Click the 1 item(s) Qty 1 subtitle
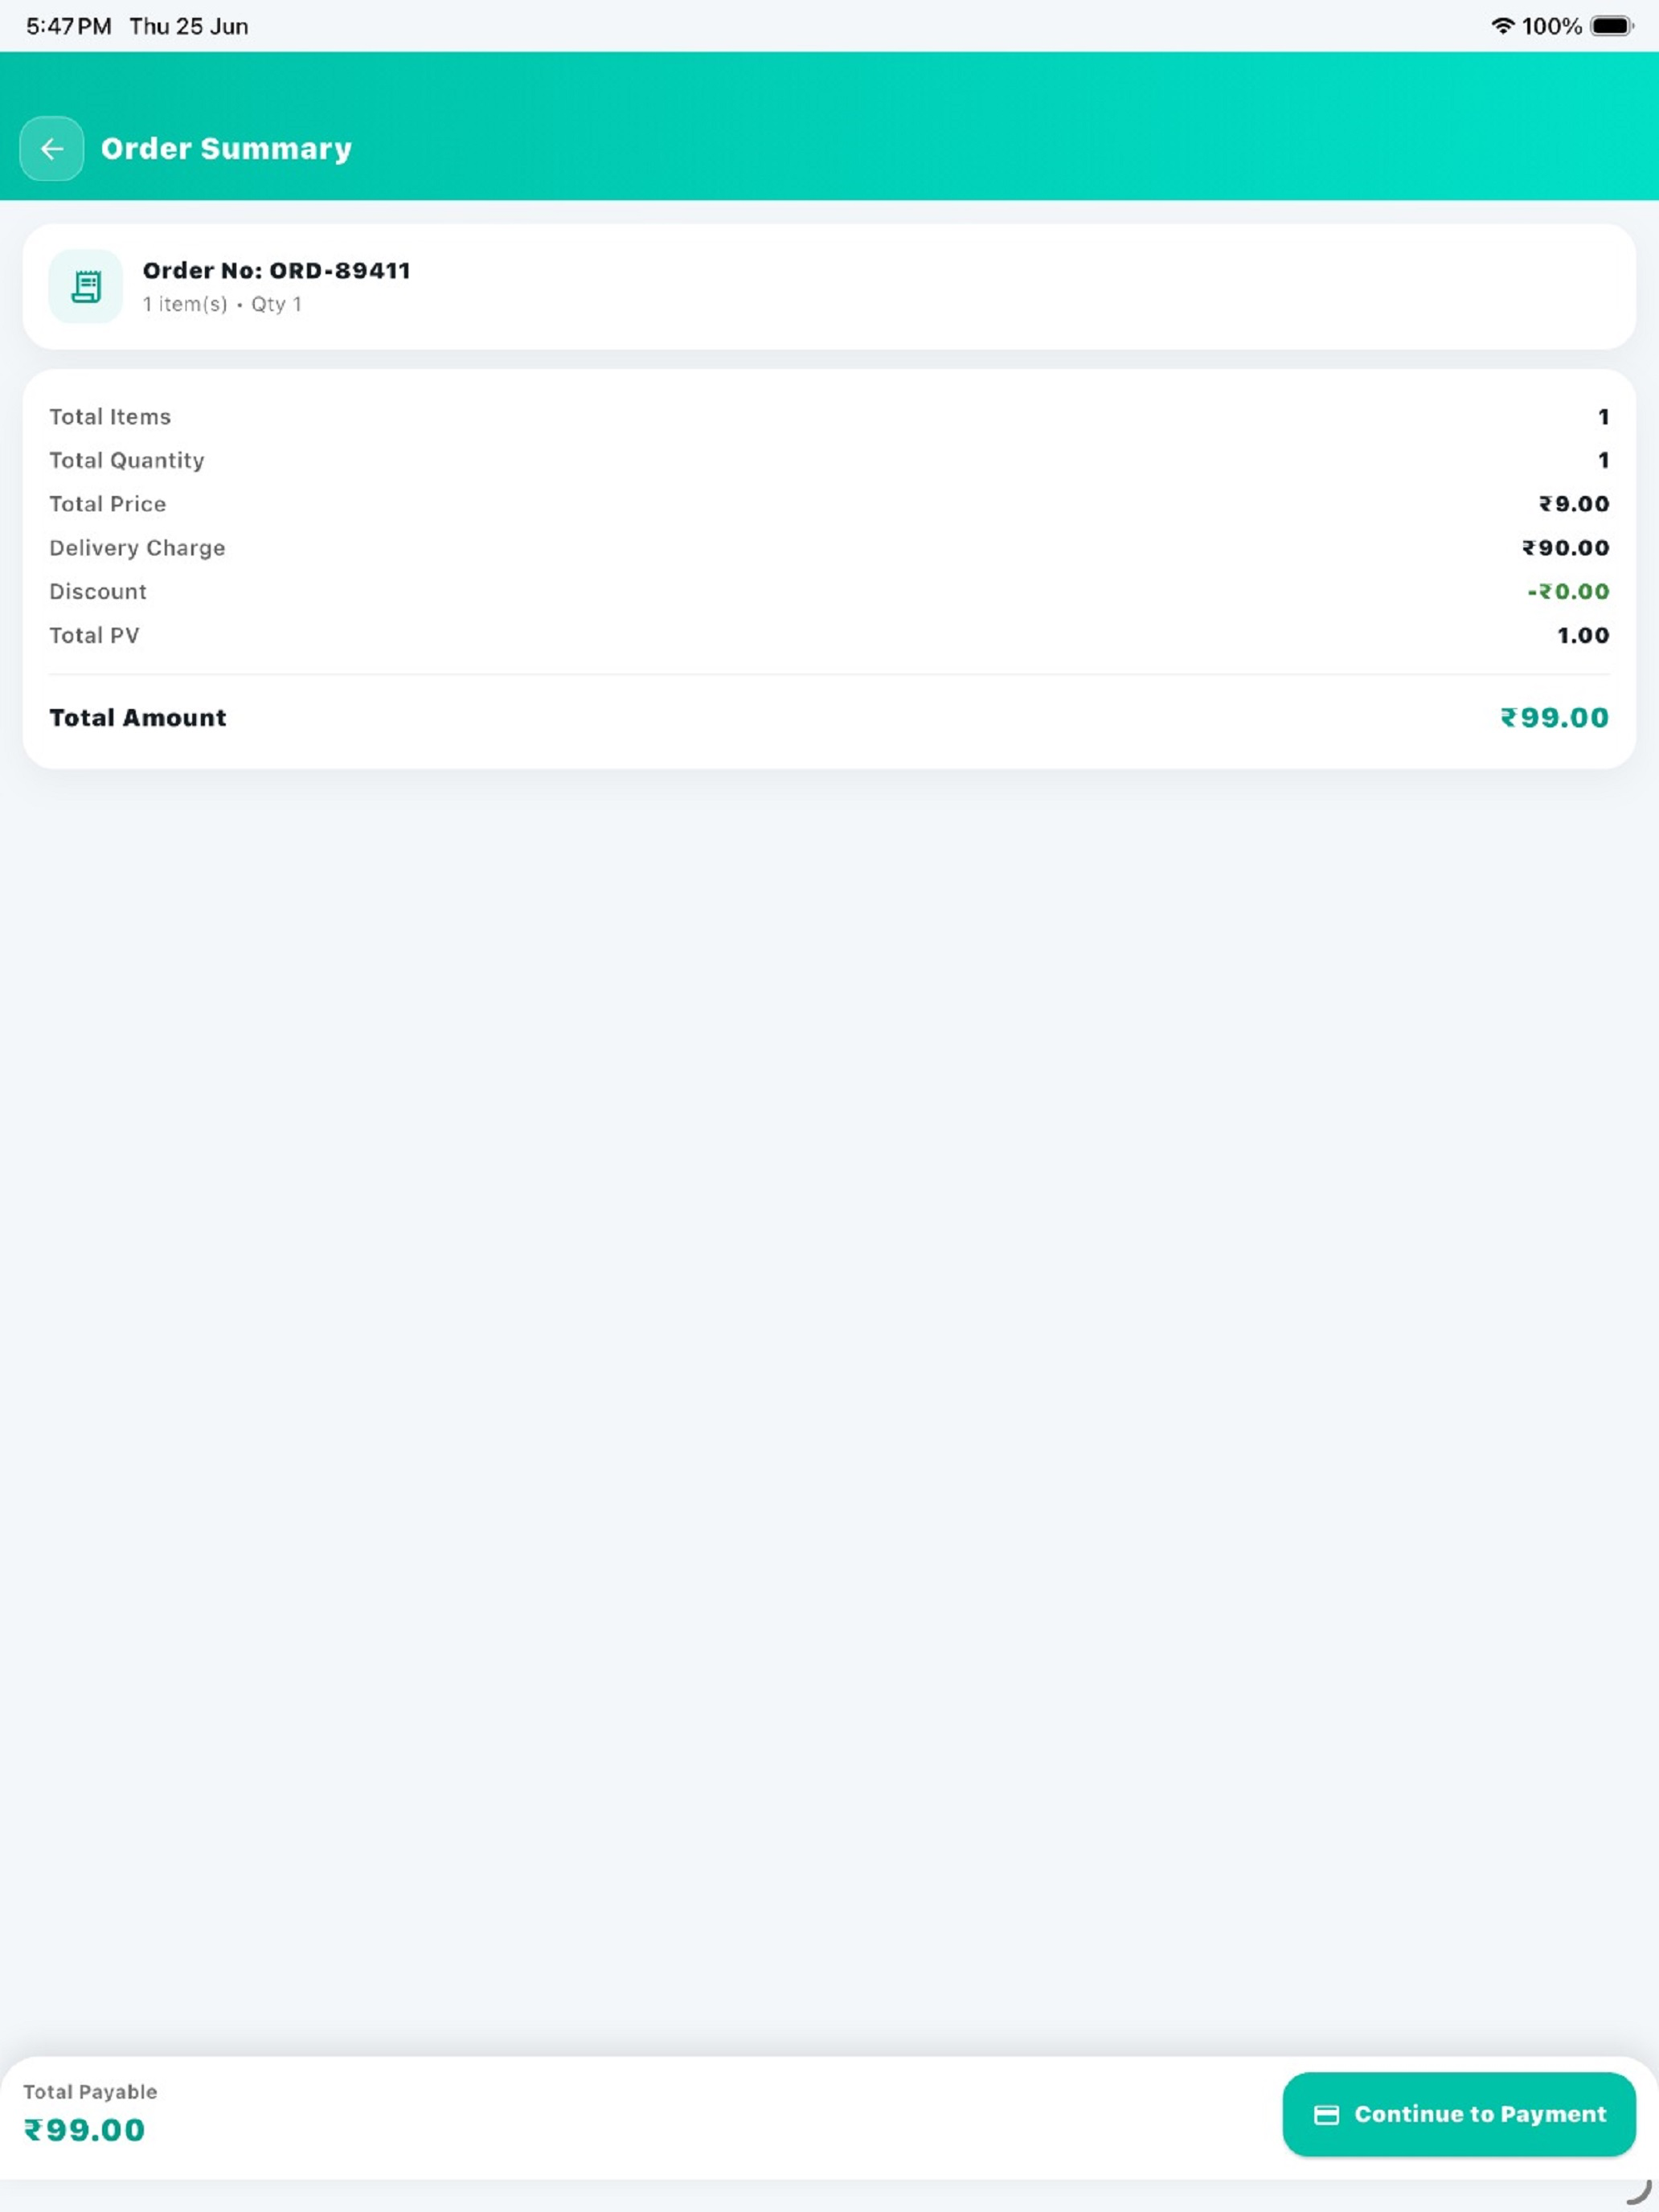Screen dimensions: 1659x2212 coord(222,304)
